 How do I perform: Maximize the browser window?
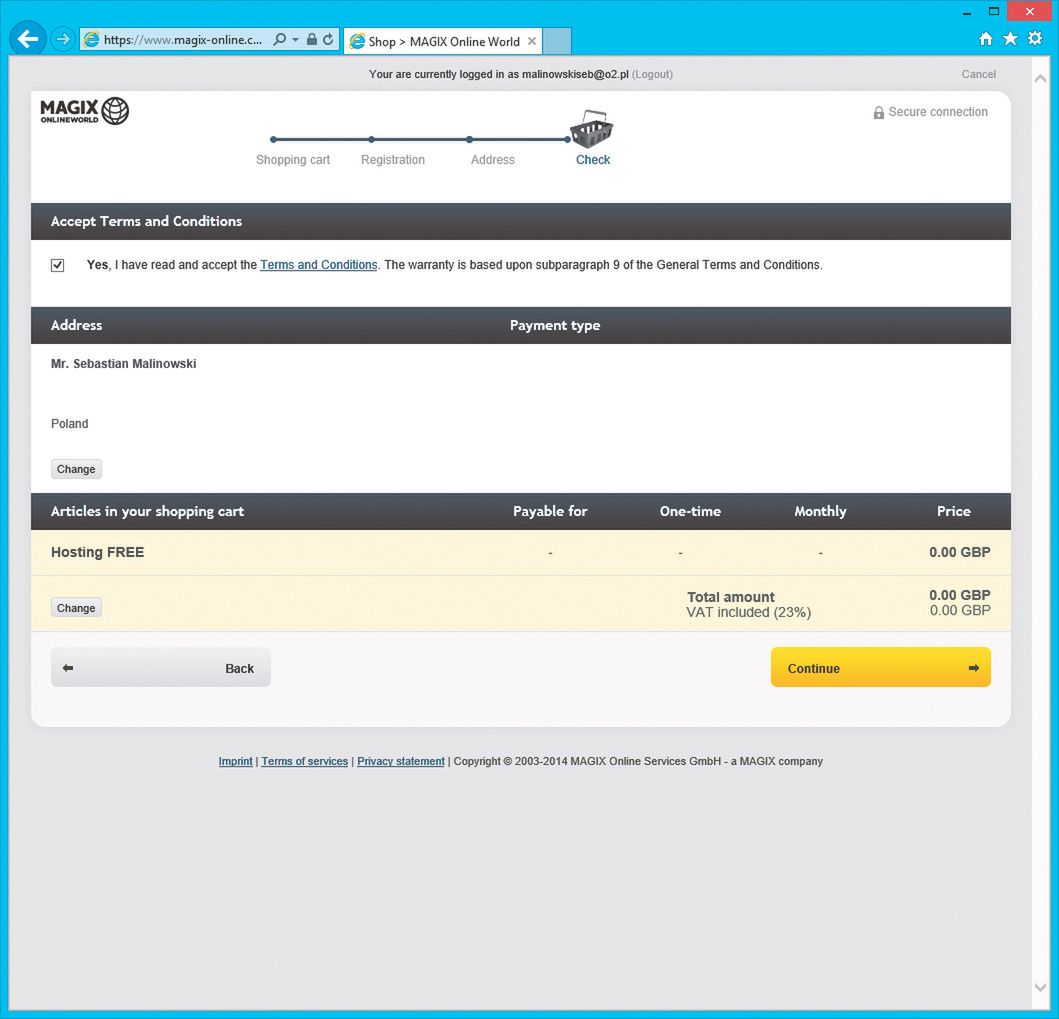(x=993, y=11)
